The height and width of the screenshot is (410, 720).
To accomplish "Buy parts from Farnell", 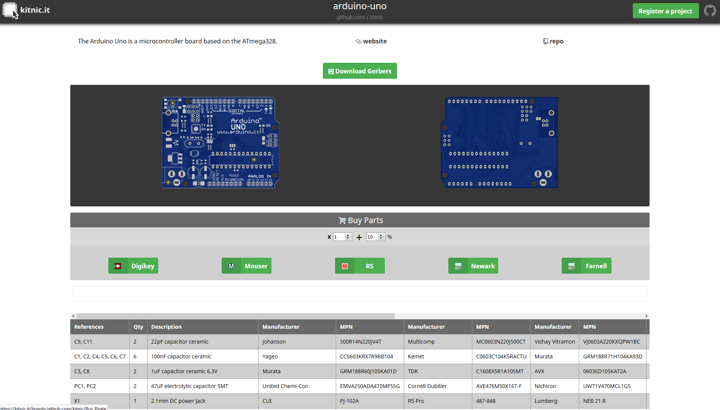I will 586,266.
